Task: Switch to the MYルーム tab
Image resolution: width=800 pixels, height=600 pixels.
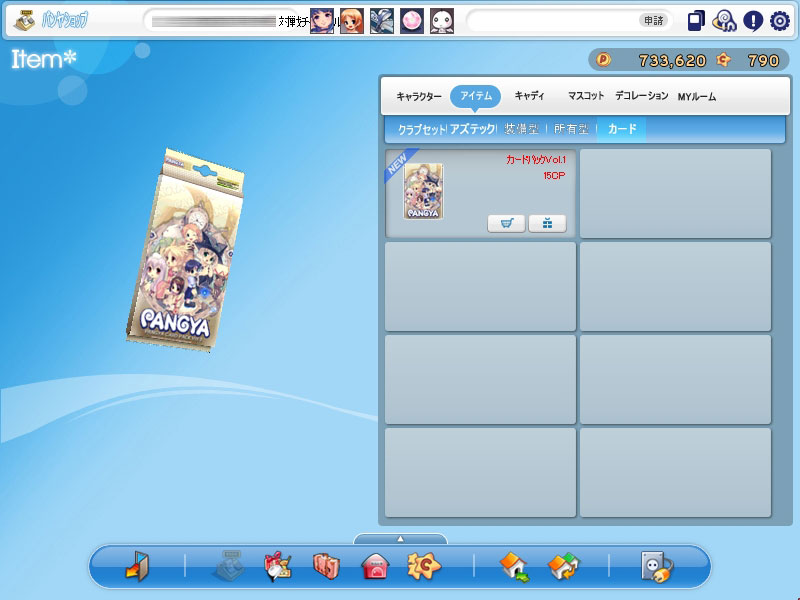Action: [696, 96]
